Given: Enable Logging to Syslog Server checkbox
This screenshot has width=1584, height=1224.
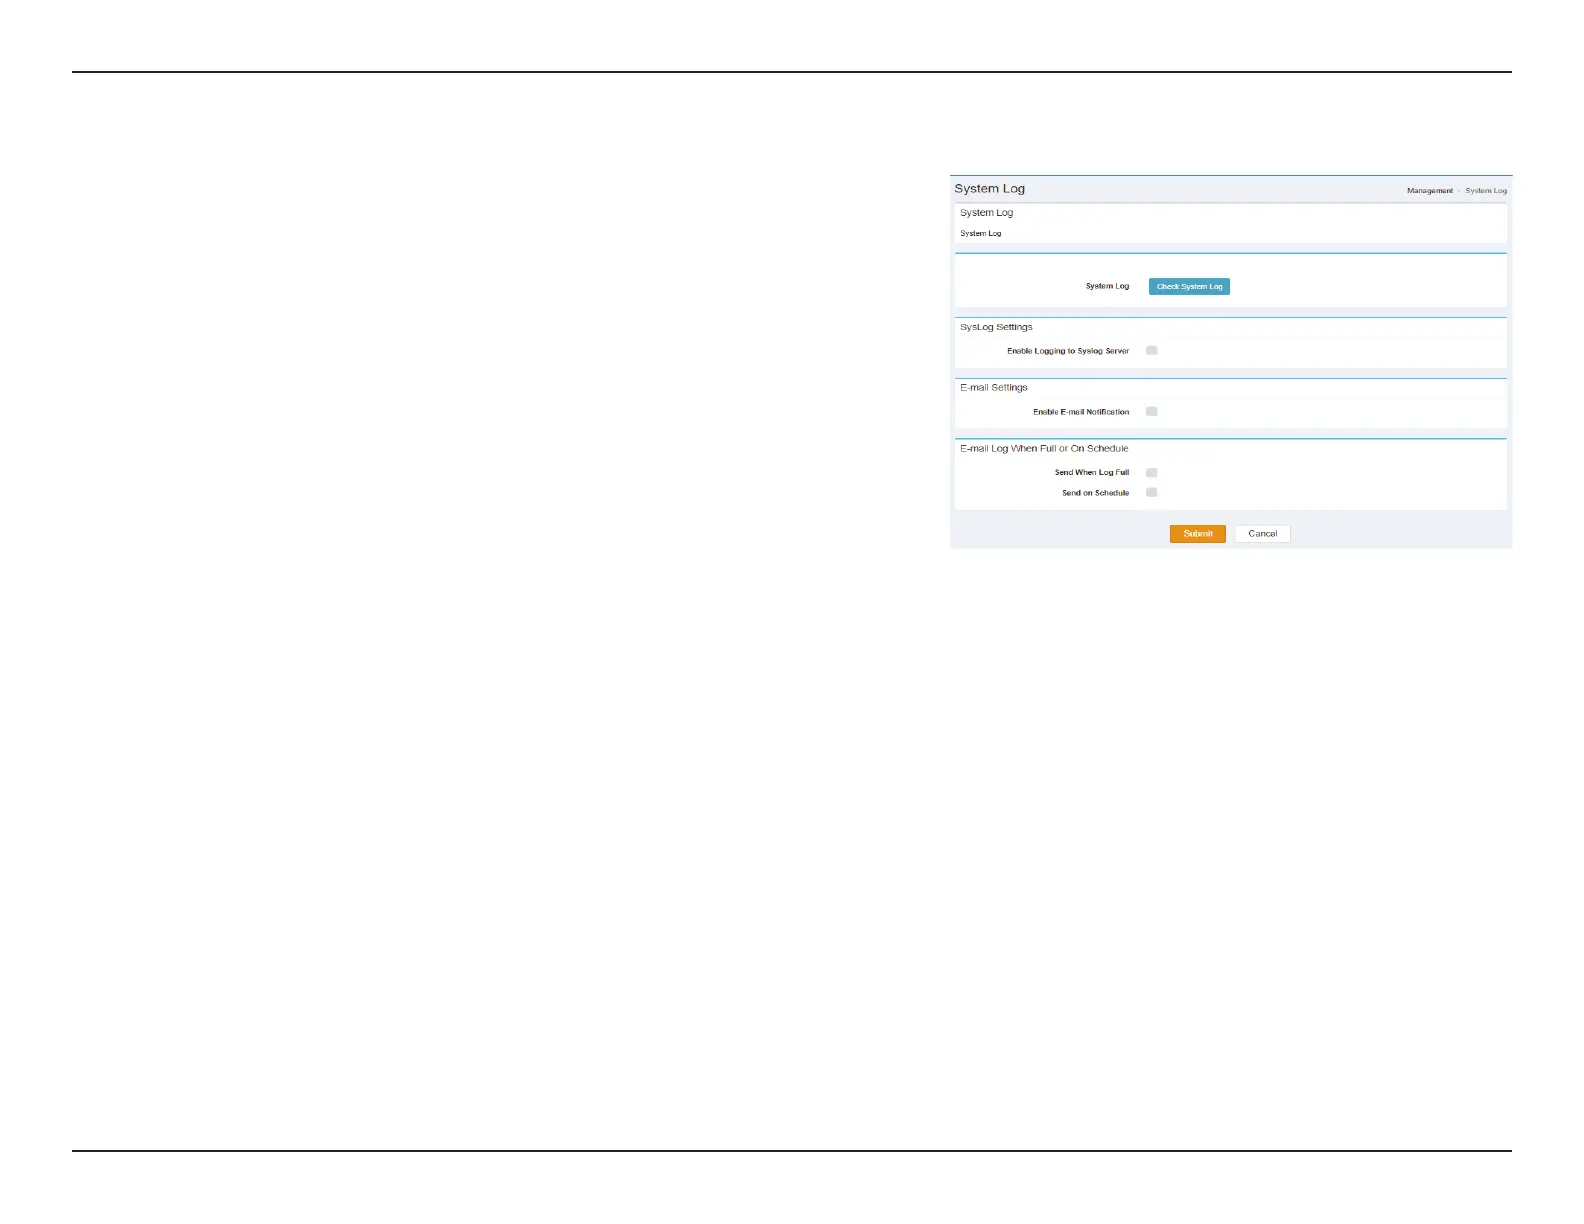Looking at the screenshot, I should [x=1152, y=351].
